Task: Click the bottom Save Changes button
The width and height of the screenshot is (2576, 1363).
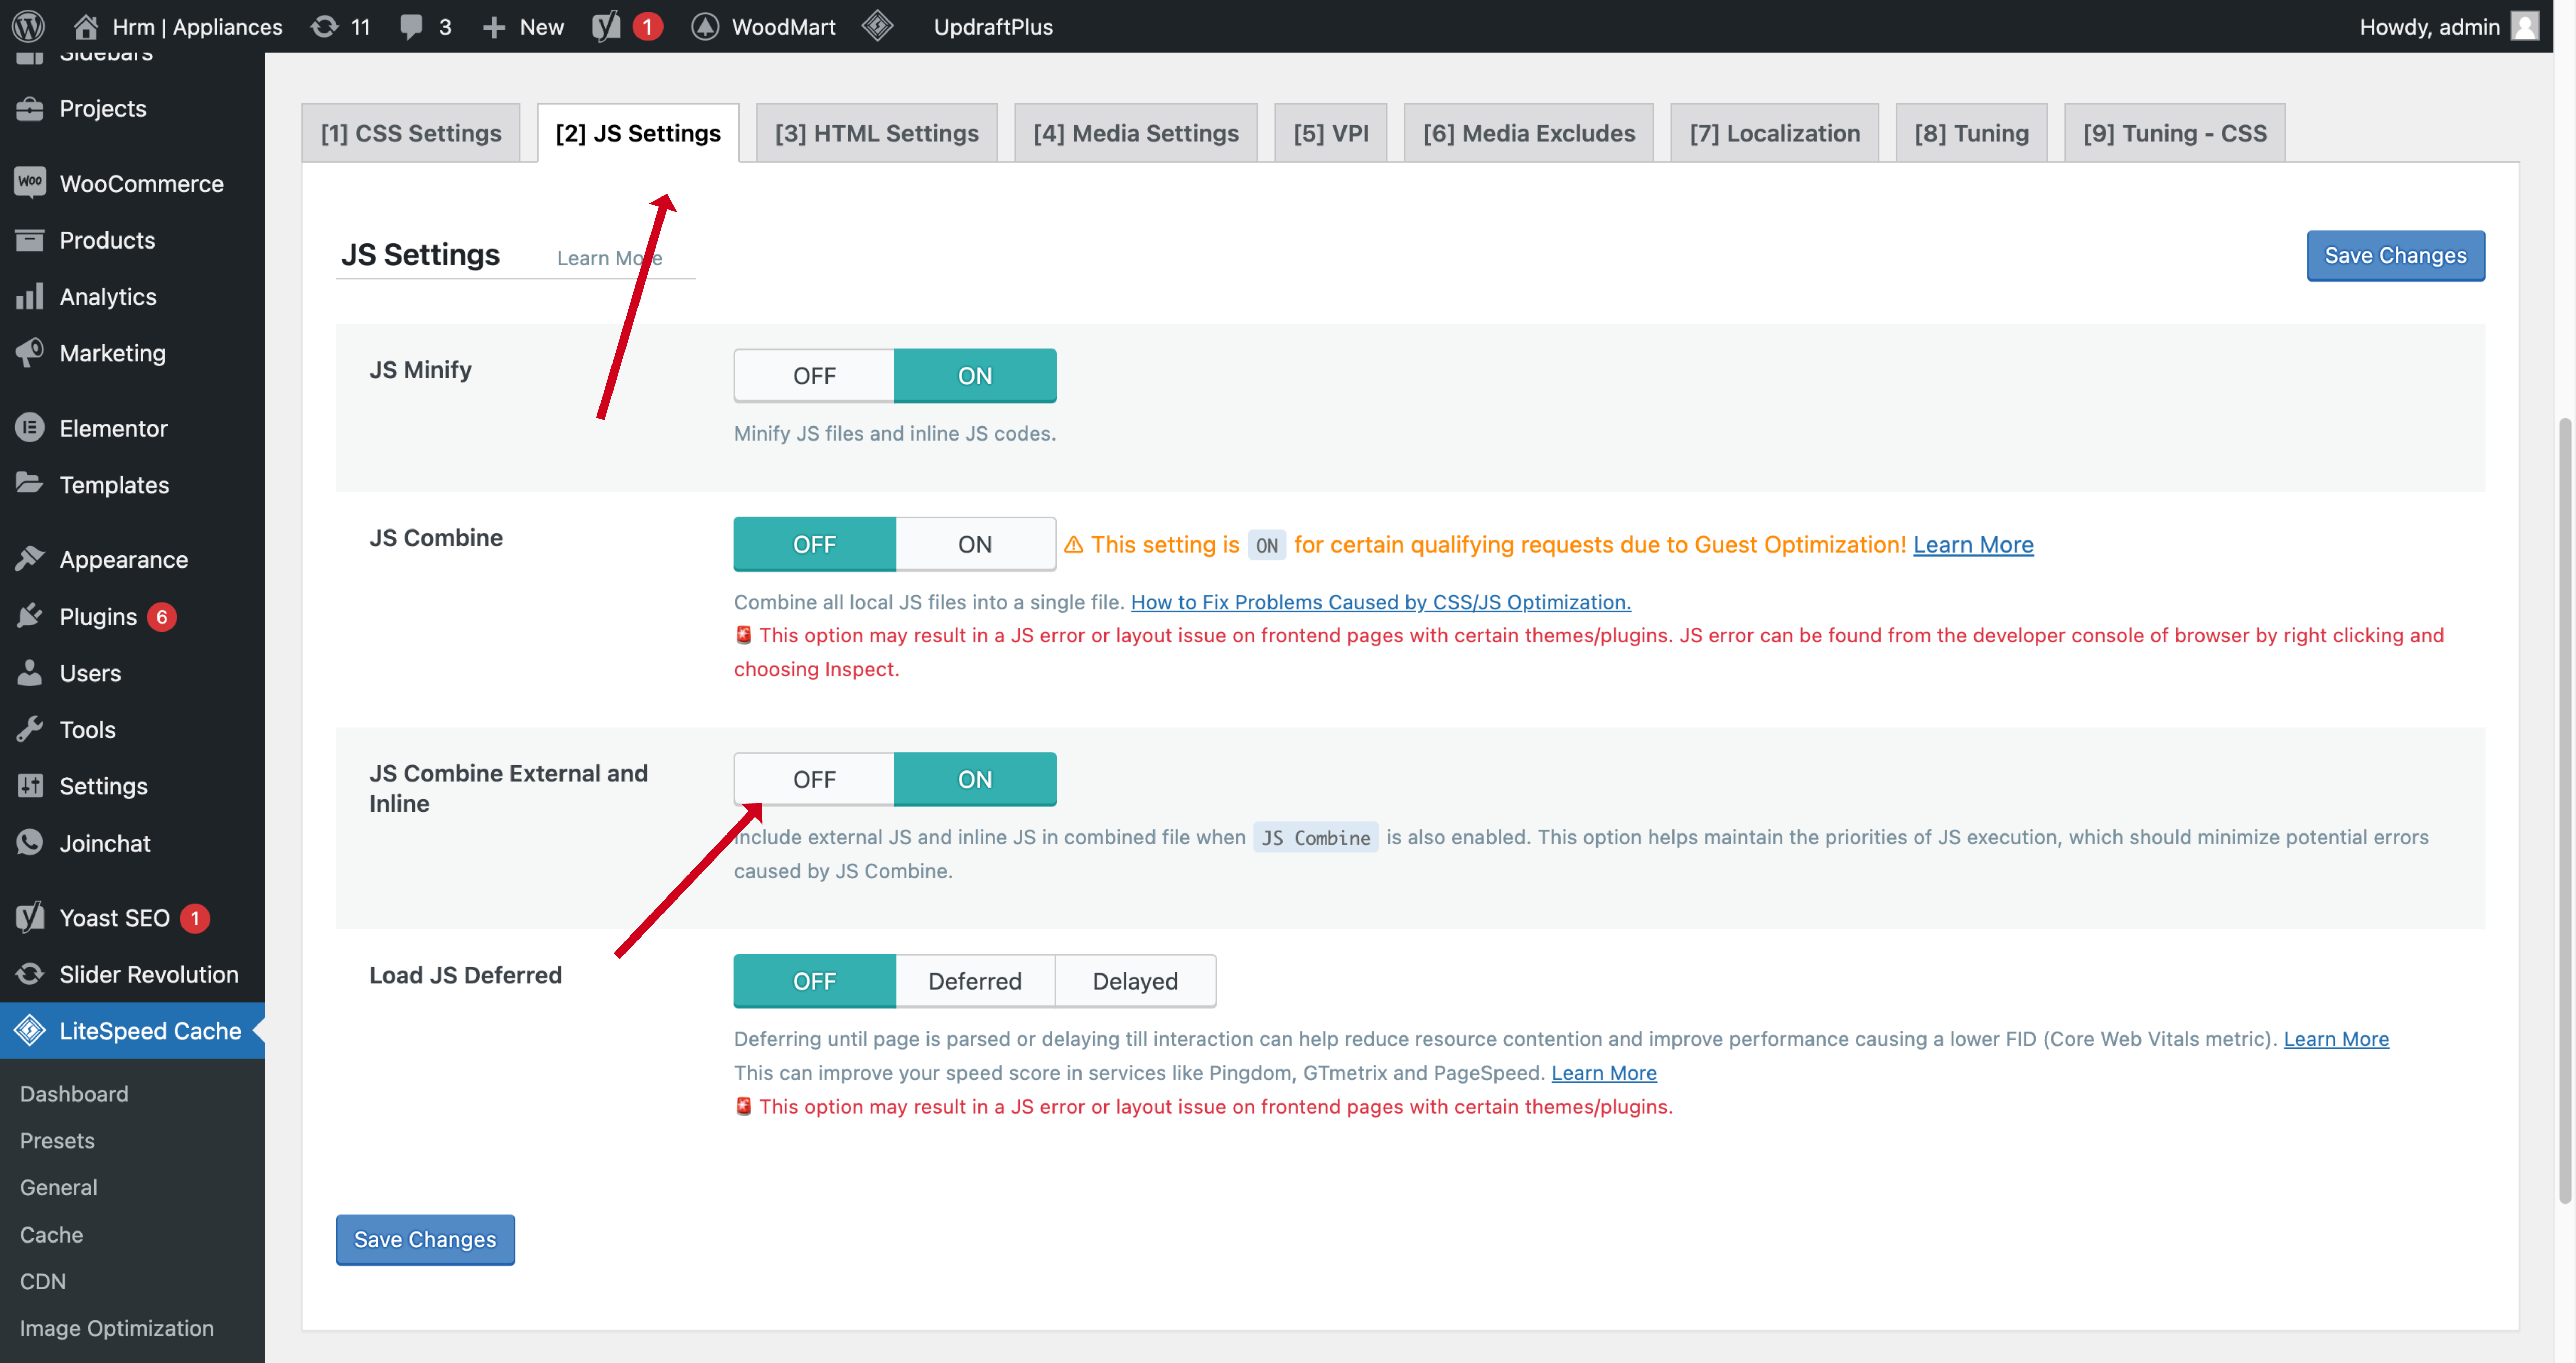Action: click(x=425, y=1240)
